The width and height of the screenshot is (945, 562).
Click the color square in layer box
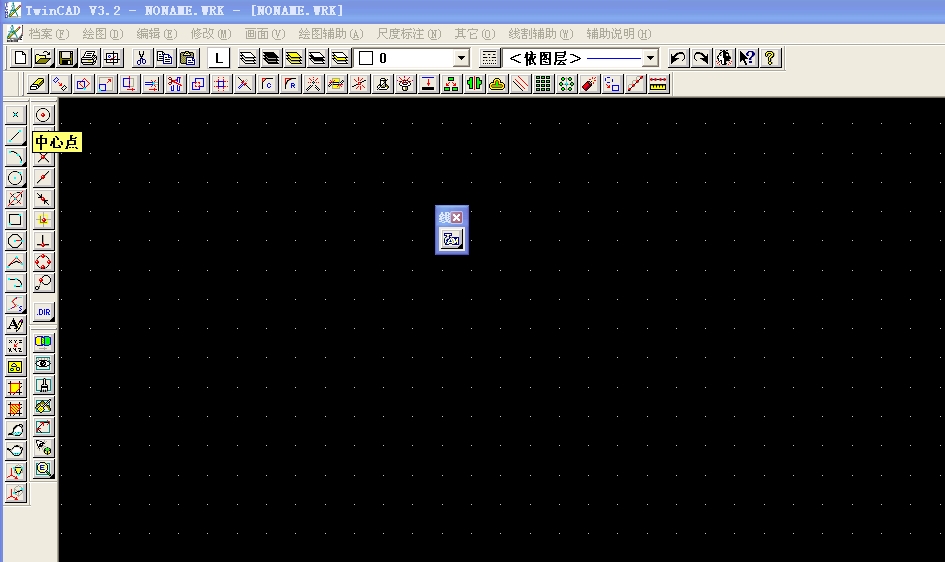point(366,58)
